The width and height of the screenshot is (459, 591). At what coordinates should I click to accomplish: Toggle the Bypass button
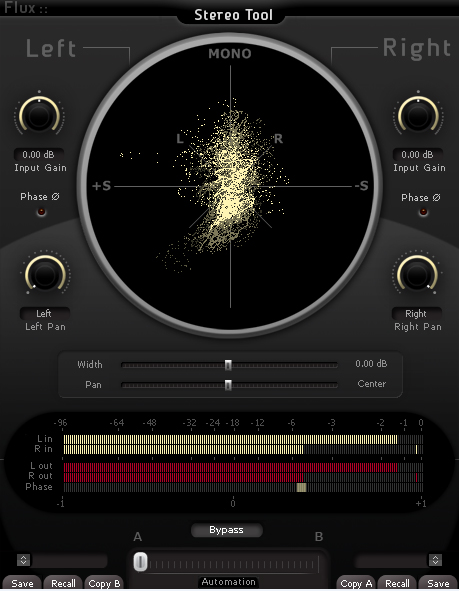pos(226,530)
